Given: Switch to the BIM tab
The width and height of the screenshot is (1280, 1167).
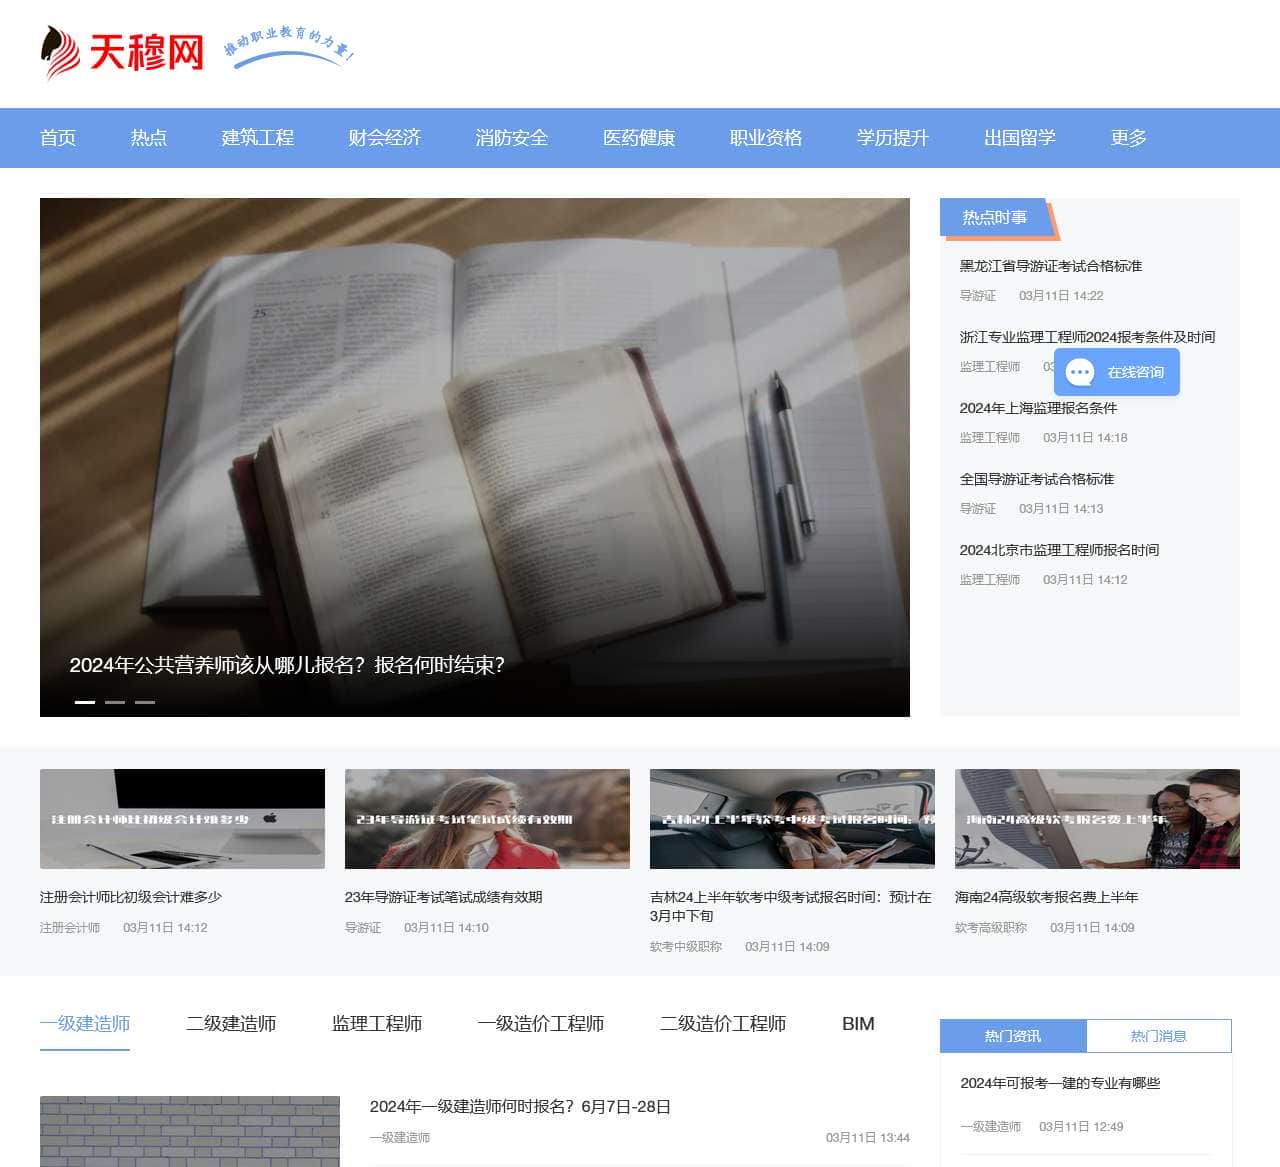Looking at the screenshot, I should 858,1024.
